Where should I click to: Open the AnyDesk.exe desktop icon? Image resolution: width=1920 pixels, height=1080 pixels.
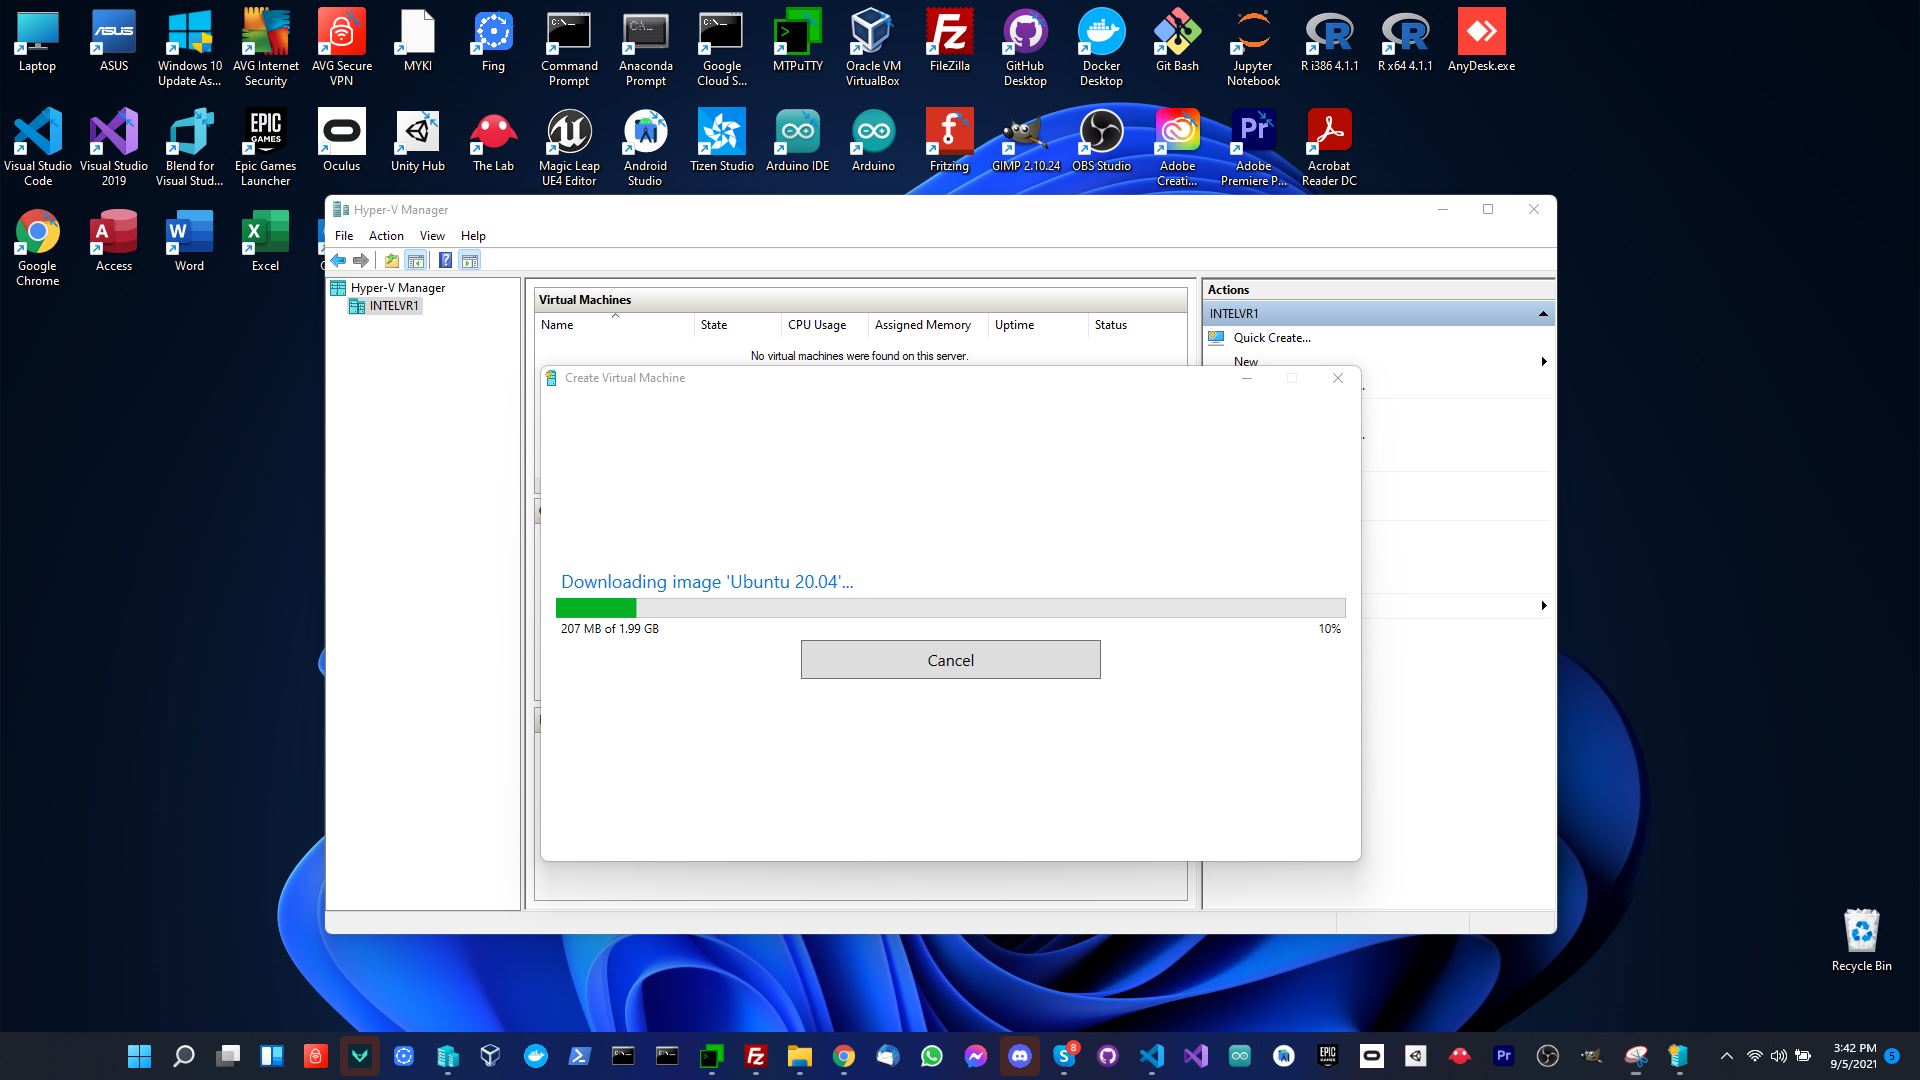click(1481, 40)
